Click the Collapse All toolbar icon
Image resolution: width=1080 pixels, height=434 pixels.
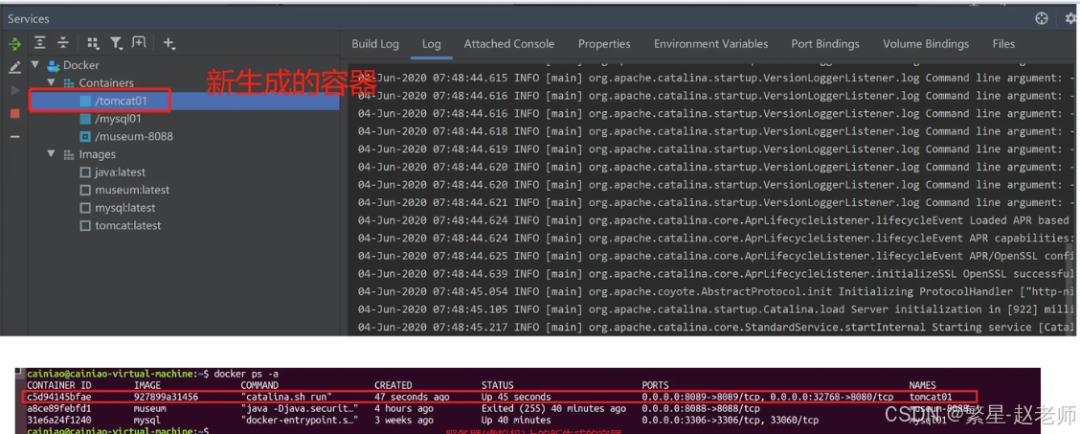pyautogui.click(x=63, y=43)
